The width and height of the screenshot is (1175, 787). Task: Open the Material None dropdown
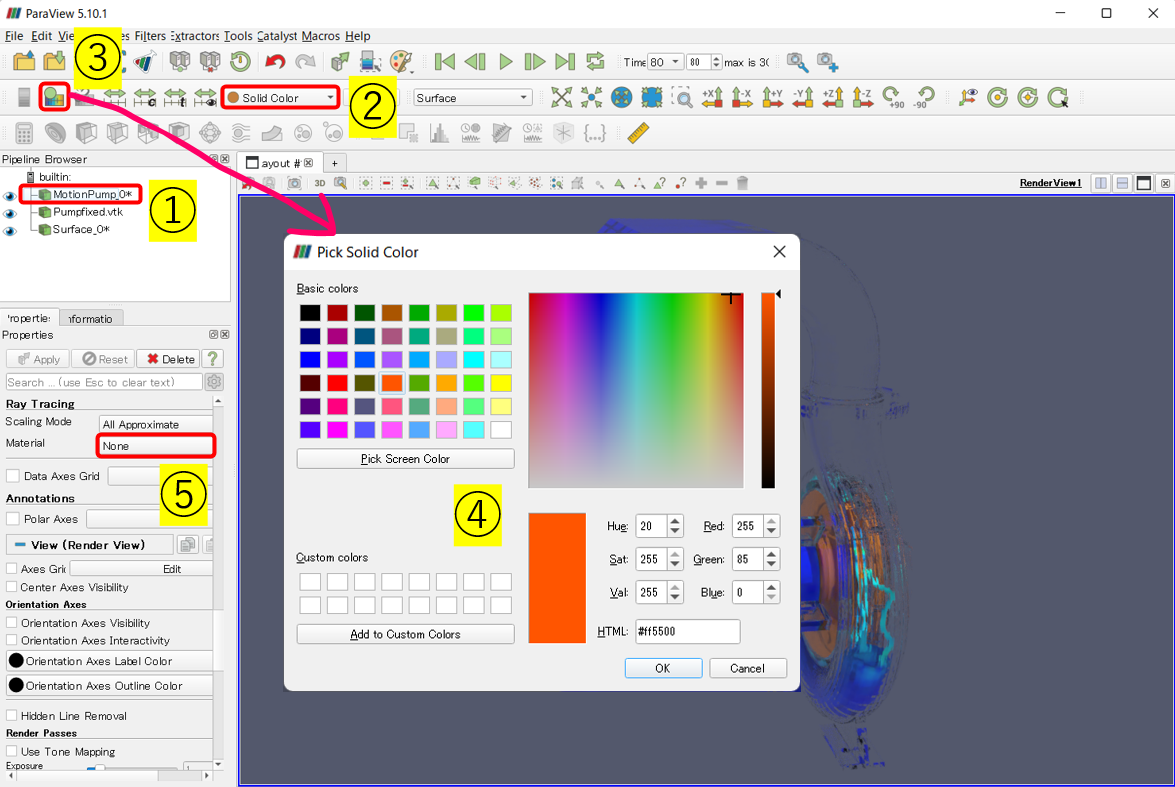(x=156, y=446)
